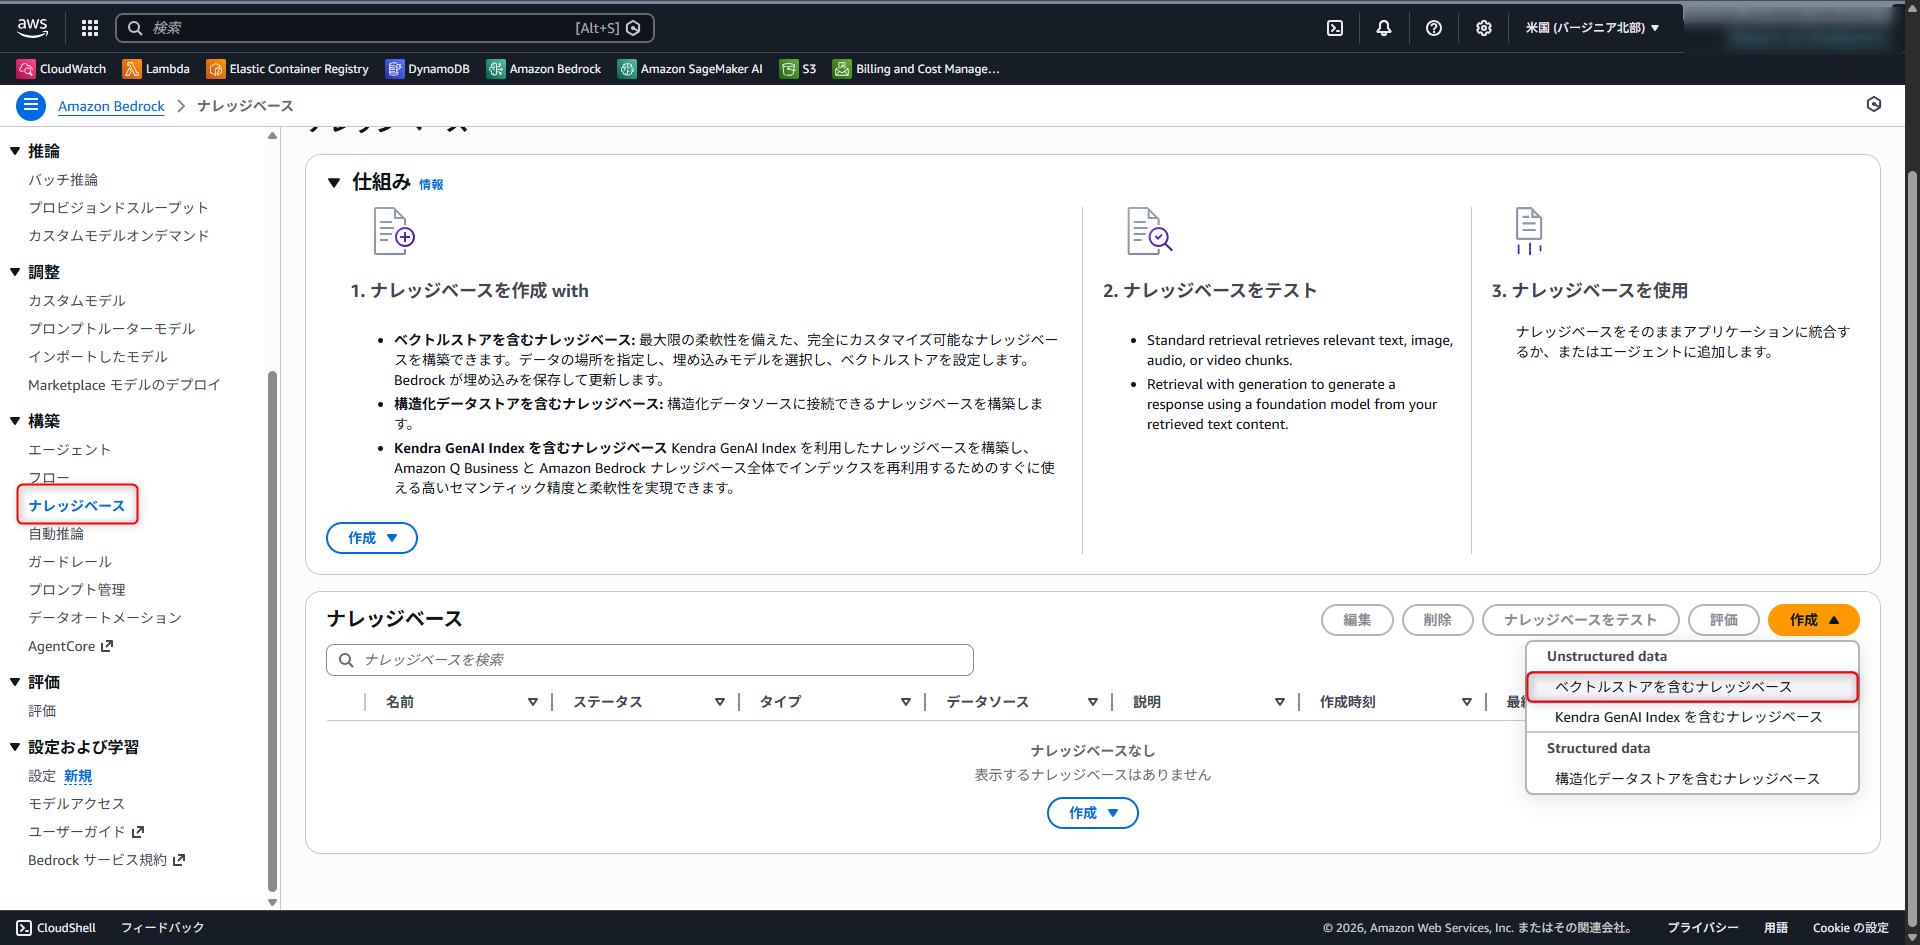Open S3 from the favorites bar
1920x945 pixels.
point(798,68)
